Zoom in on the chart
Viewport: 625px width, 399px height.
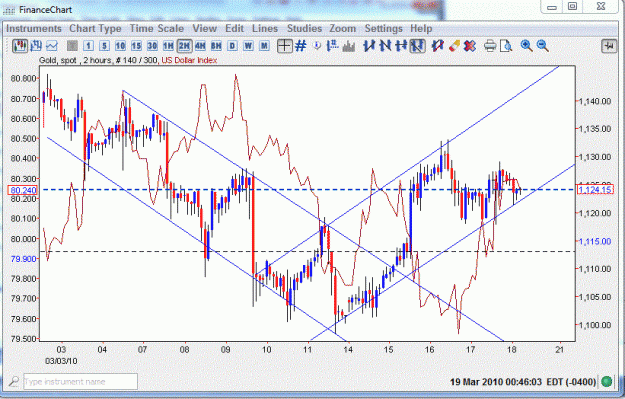click(527, 46)
